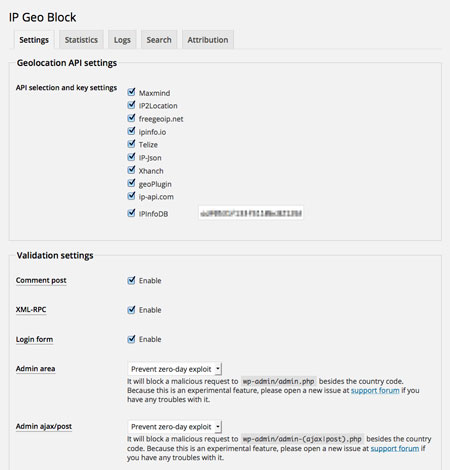Disable Comment post validation checkbox
Screen dimensions: 450x470
coord(131,280)
